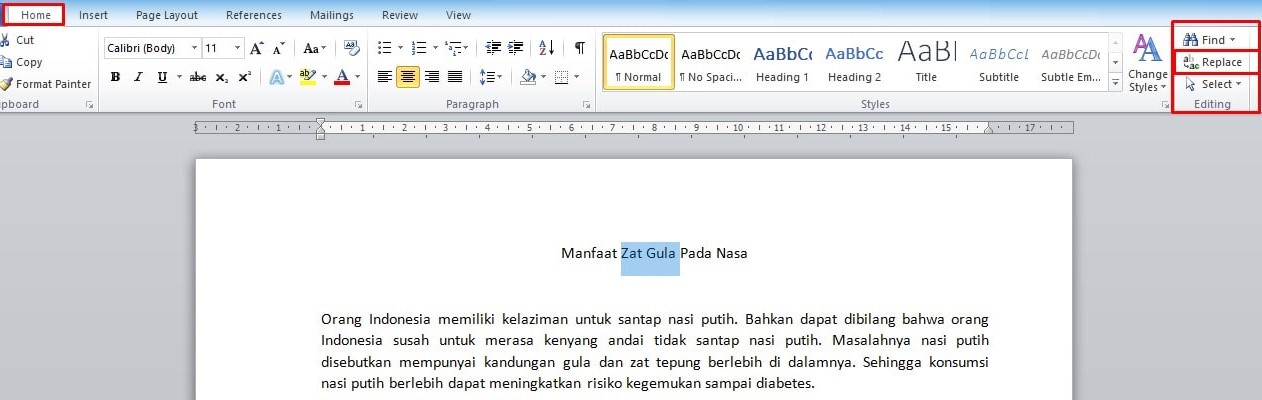Click the red font color swatch button
This screenshot has height=400, width=1262.
342,77
